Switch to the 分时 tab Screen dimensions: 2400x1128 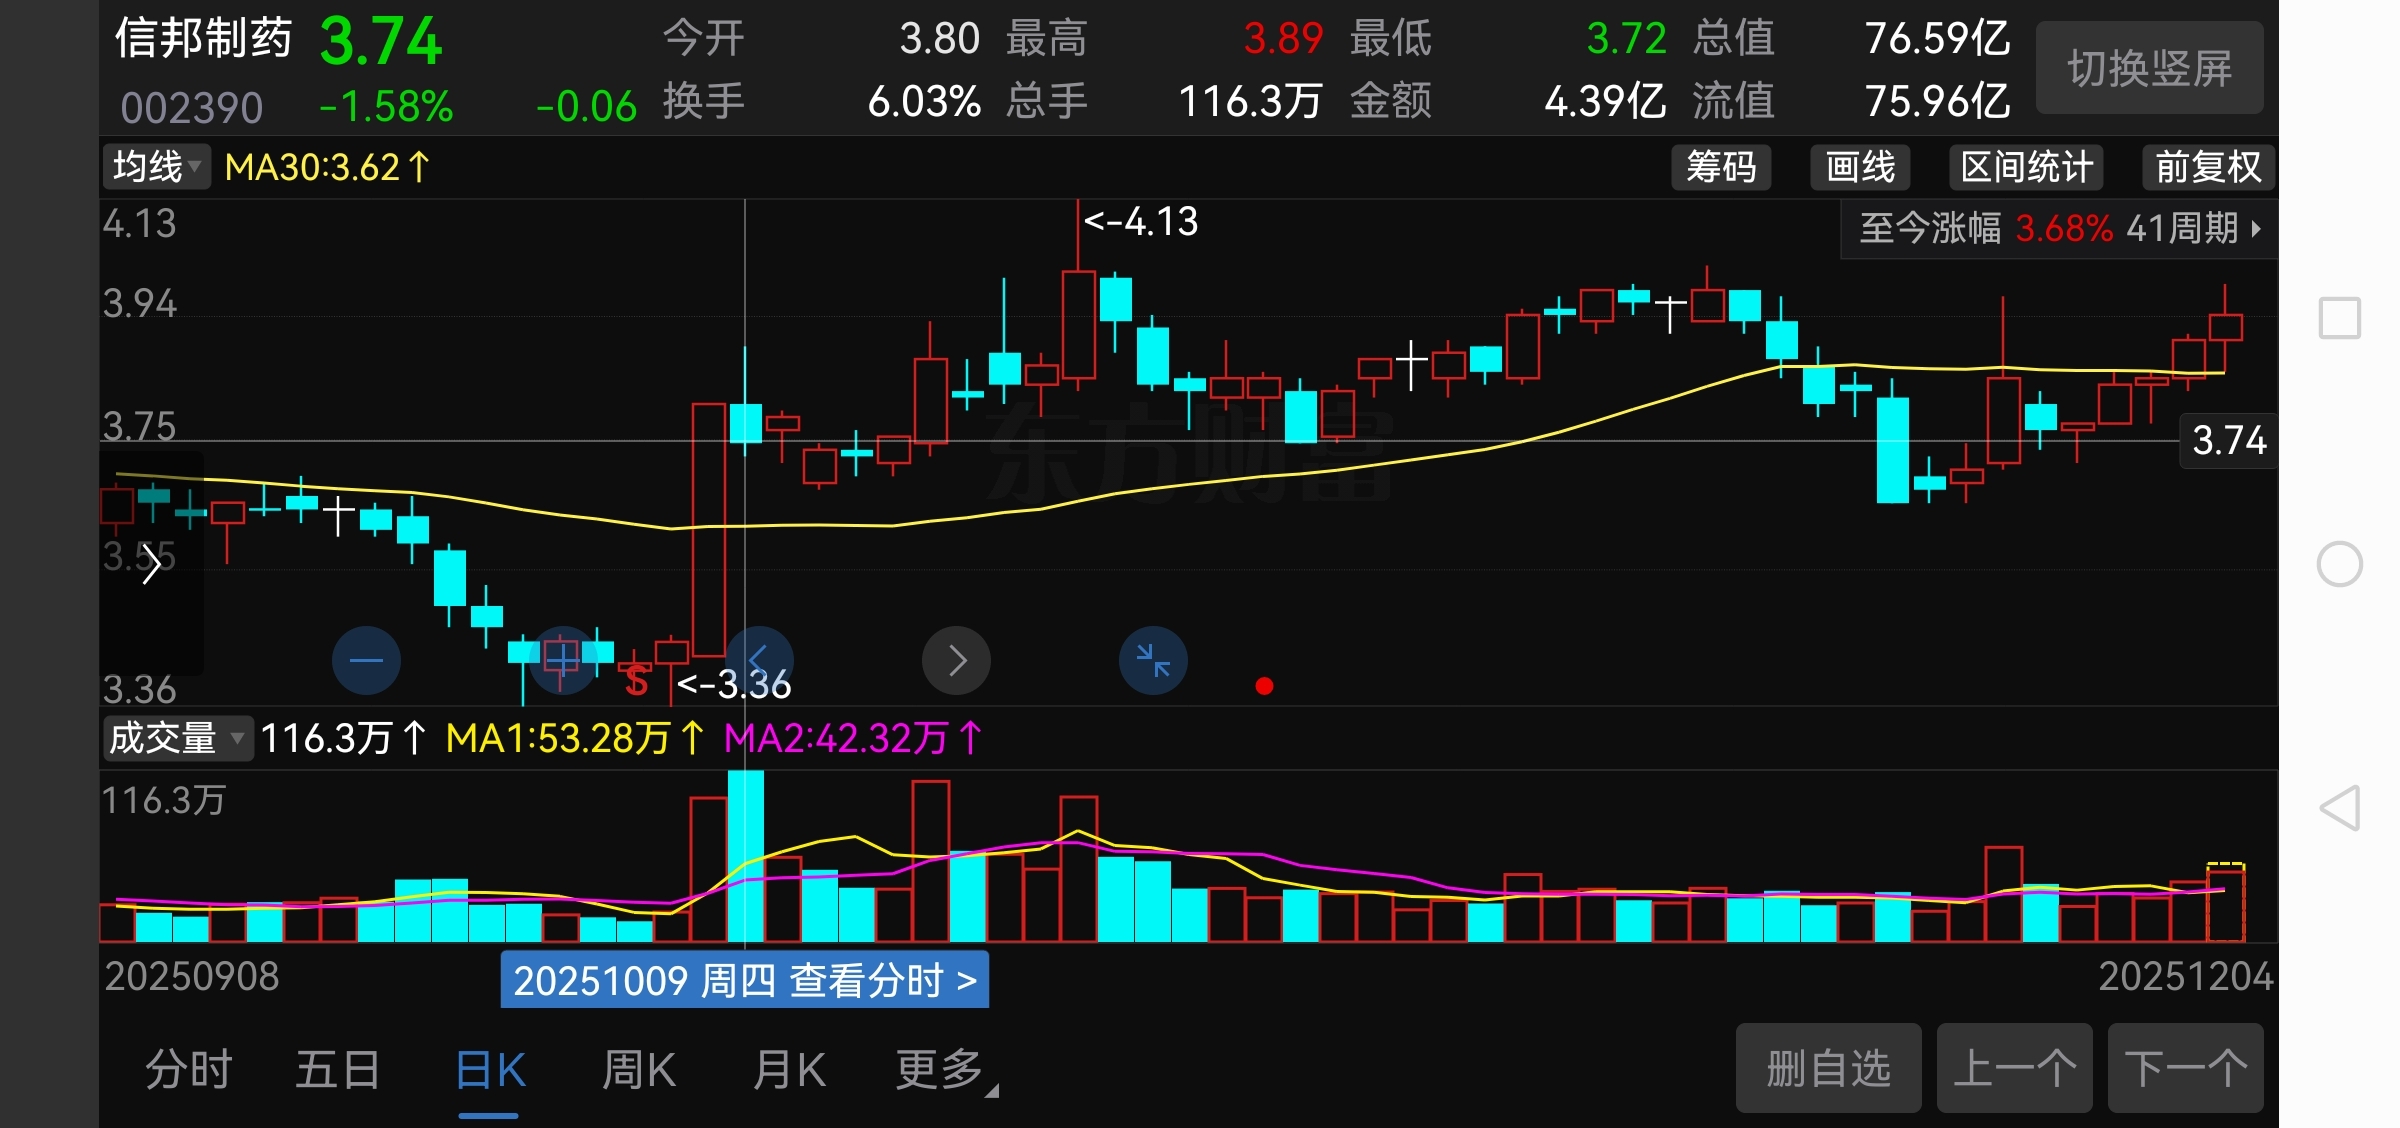coord(188,1070)
